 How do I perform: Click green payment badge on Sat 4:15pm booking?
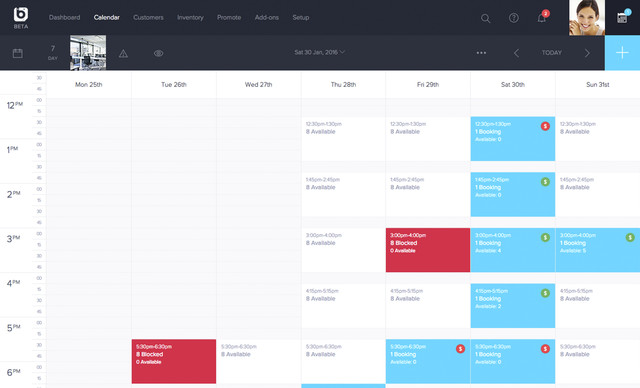[545, 293]
